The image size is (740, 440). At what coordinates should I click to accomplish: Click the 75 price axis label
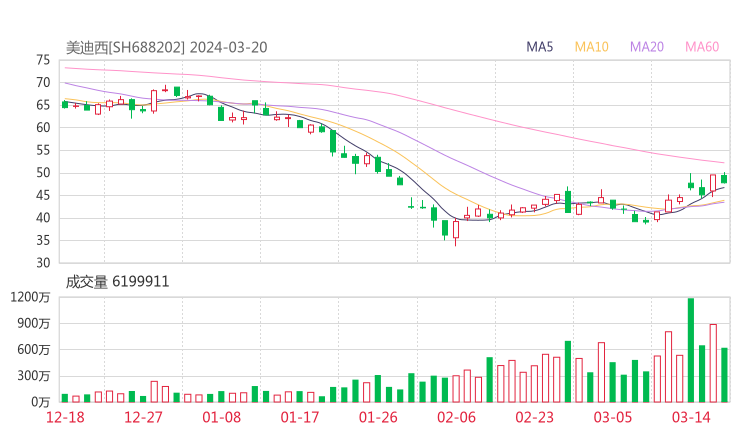43,60
